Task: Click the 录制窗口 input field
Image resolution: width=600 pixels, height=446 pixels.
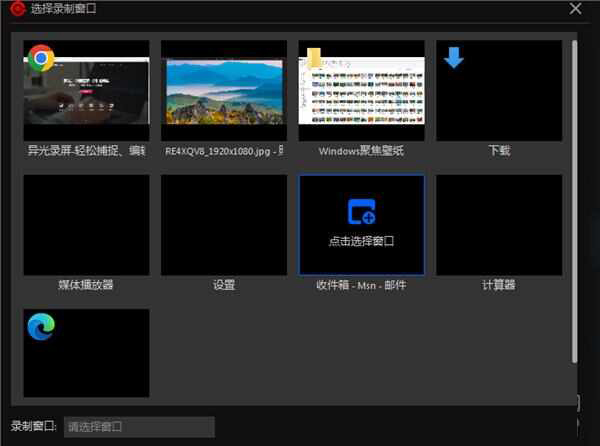Action: [x=139, y=427]
